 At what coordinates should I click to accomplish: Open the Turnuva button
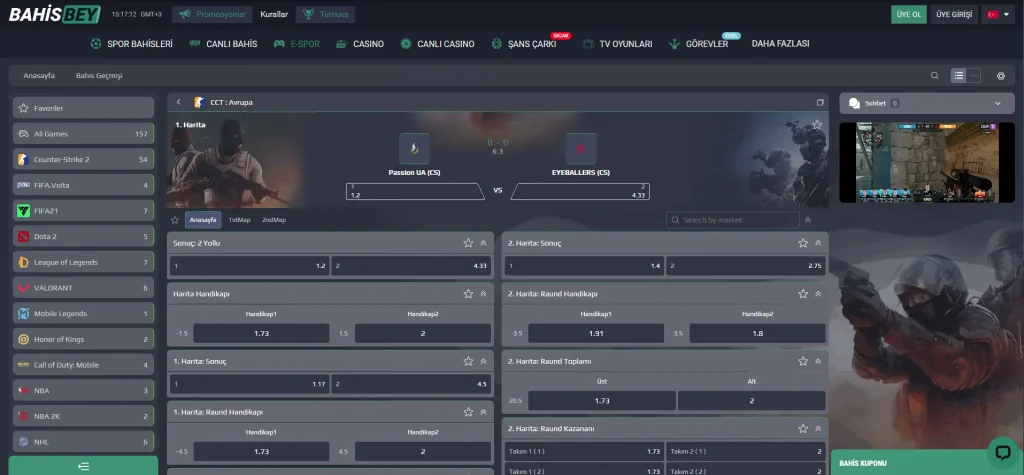[x=325, y=14]
